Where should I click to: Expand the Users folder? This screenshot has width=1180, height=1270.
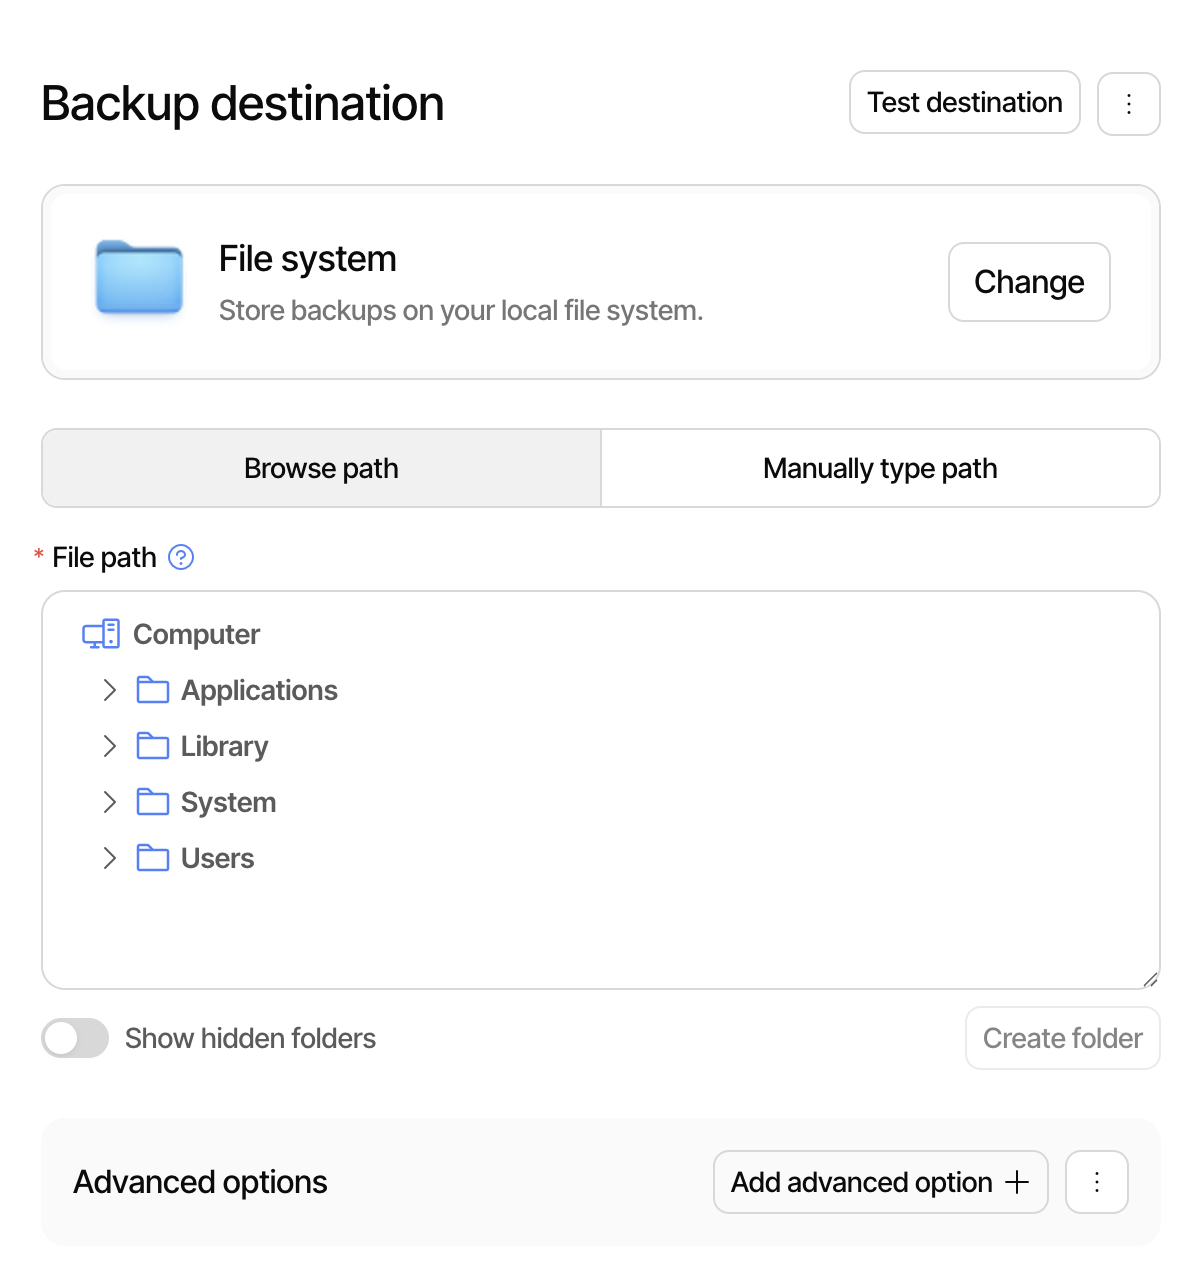[x=108, y=858]
